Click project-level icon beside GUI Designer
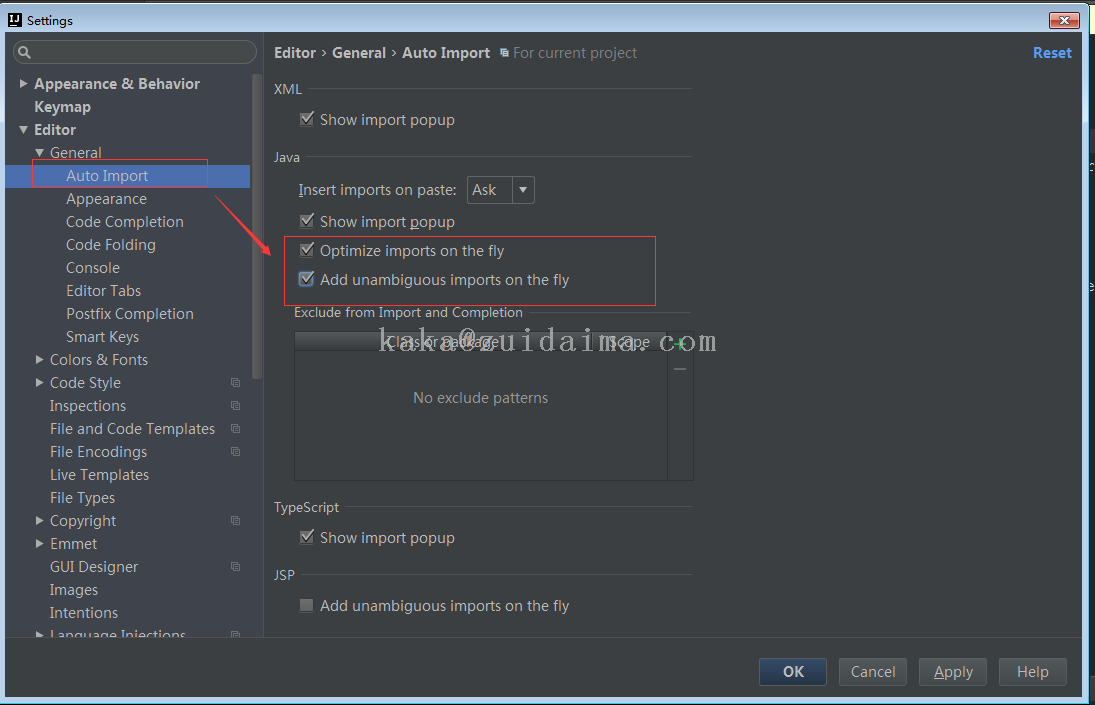 (x=236, y=567)
